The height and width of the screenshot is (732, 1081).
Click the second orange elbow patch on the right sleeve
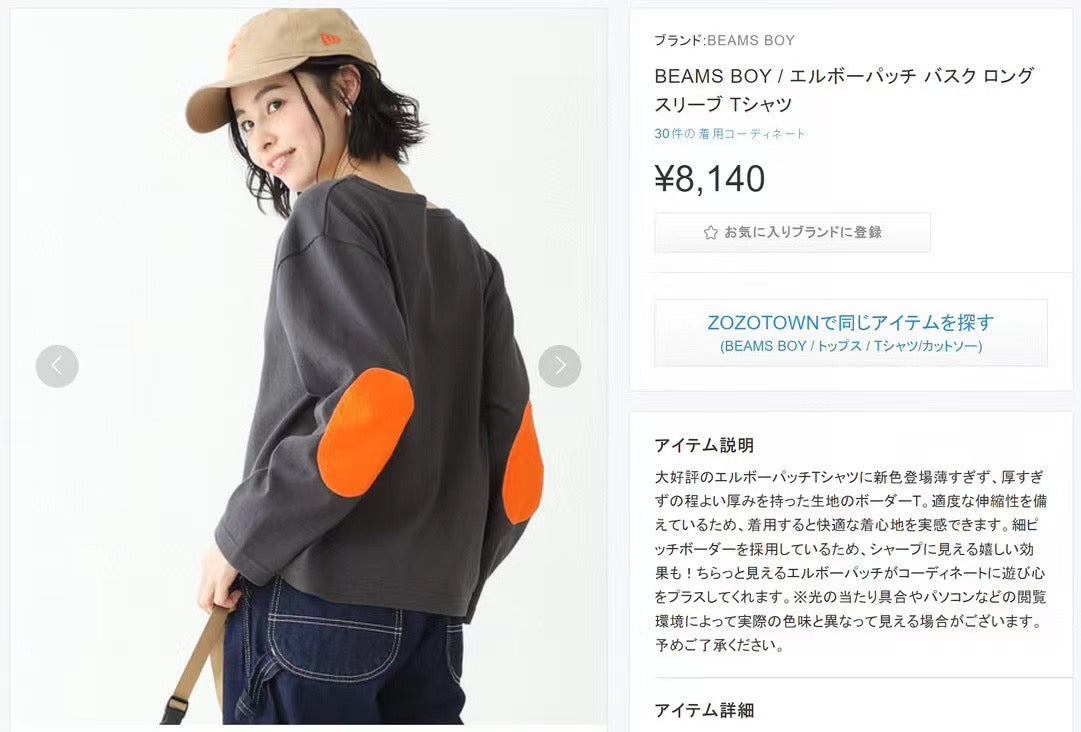523,462
